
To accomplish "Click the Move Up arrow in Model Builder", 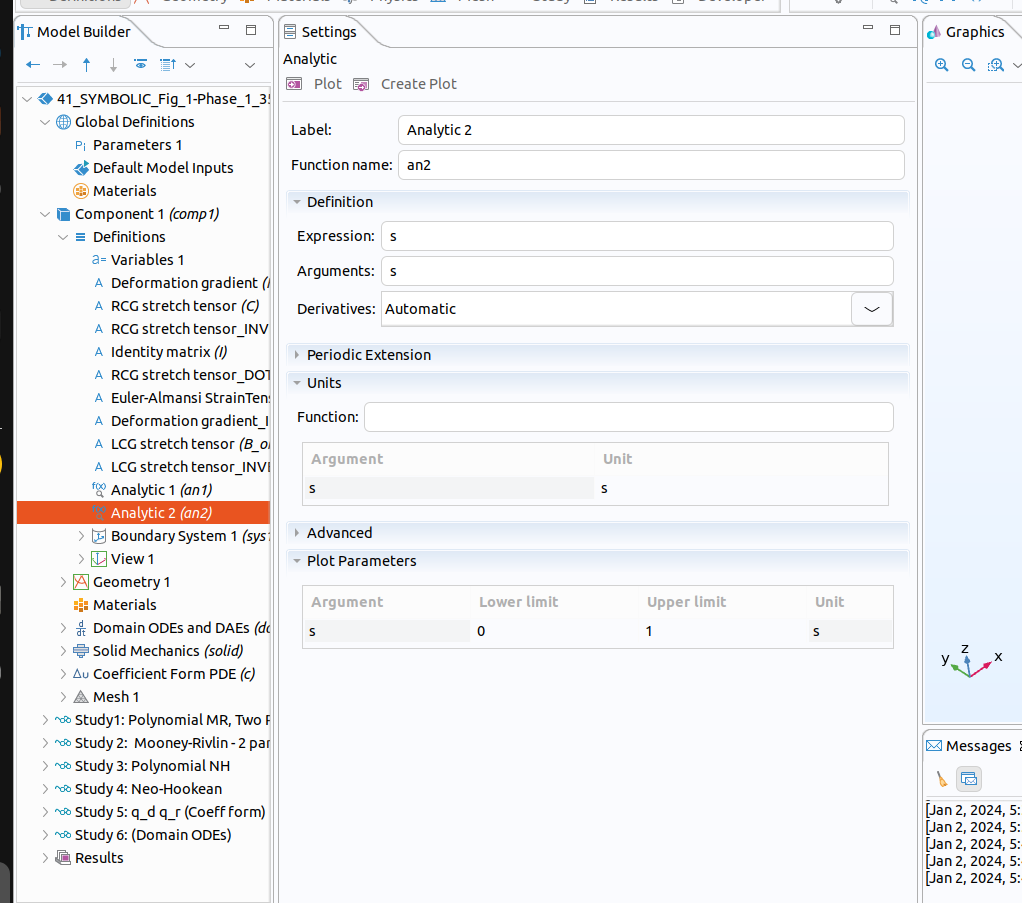I will pos(87,65).
